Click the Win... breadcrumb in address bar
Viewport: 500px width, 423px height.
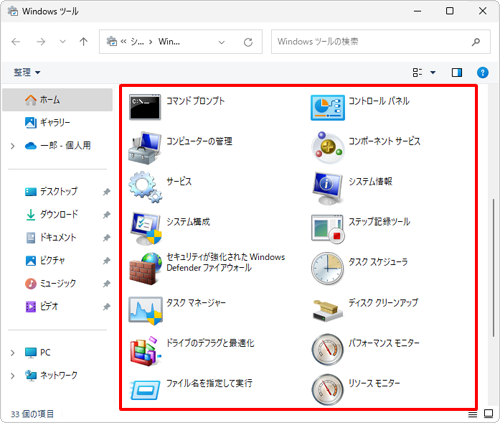coord(169,42)
